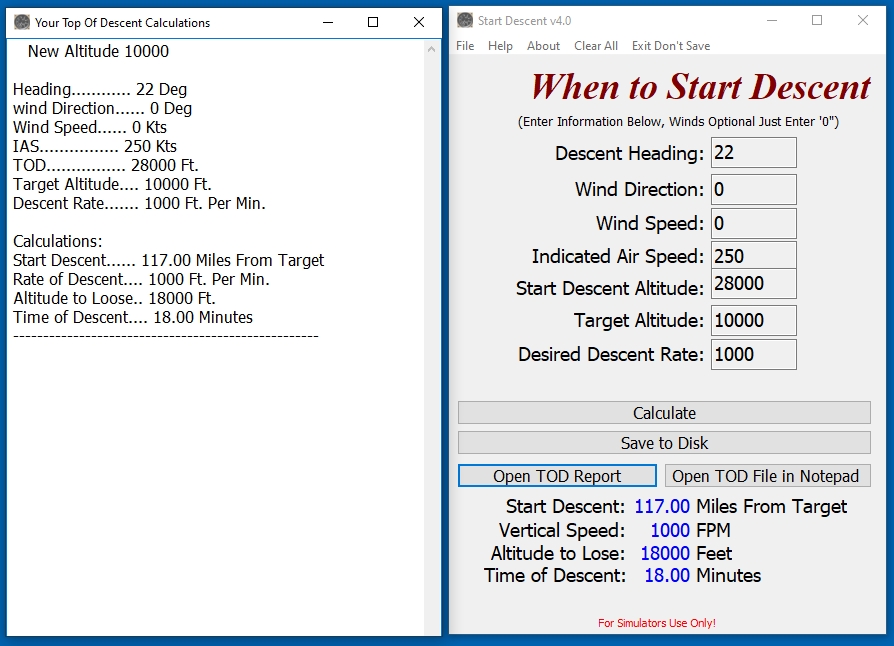The width and height of the screenshot is (894, 646).
Task: Click the Start Descent app title icon
Action: click(465, 21)
